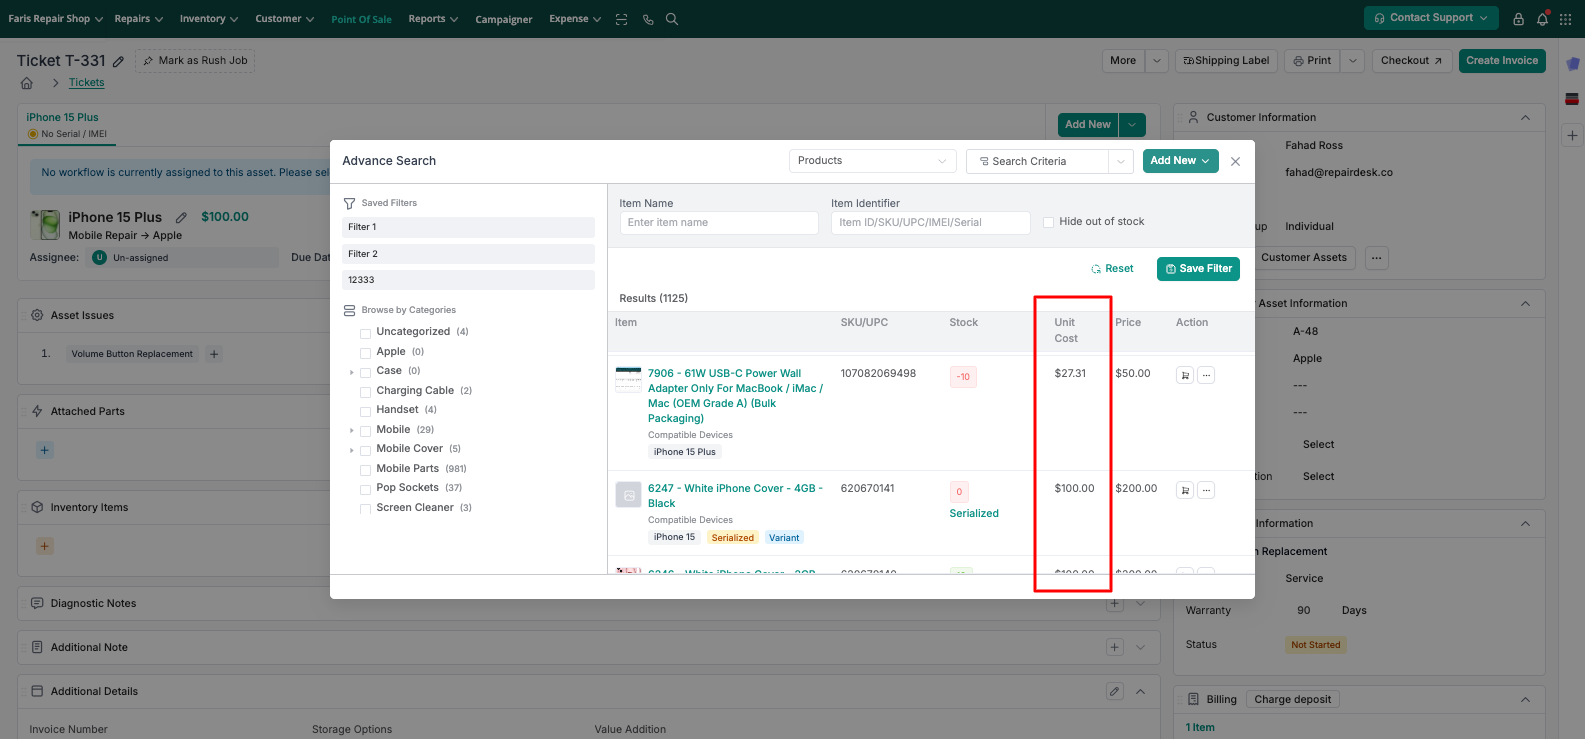Reset the search filters
This screenshot has height=739, width=1585.
(1112, 269)
